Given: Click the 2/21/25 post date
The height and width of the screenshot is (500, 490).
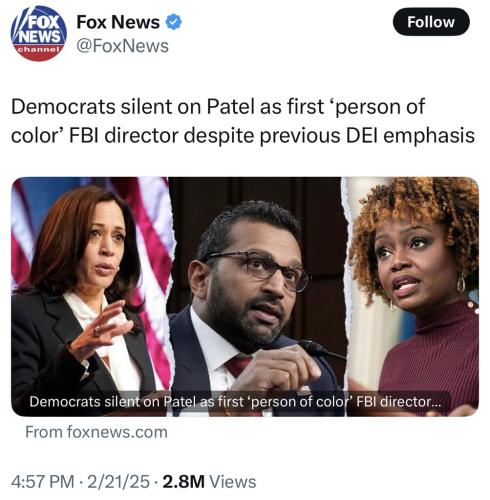Looking at the screenshot, I should point(118,482).
